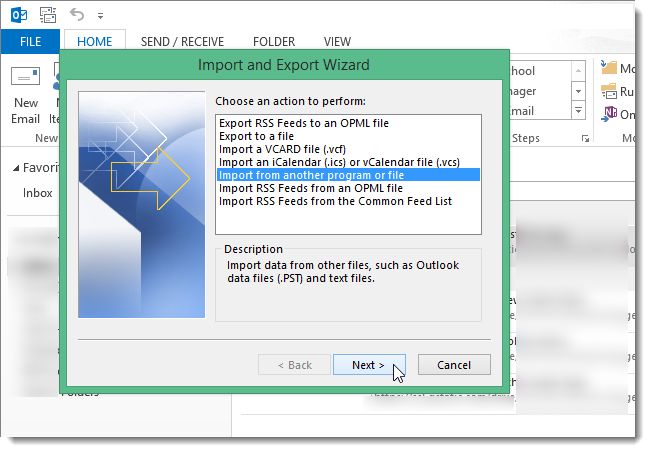Open the VIEW ribbon tab
Viewport: 650px width, 452px height.
click(x=337, y=41)
